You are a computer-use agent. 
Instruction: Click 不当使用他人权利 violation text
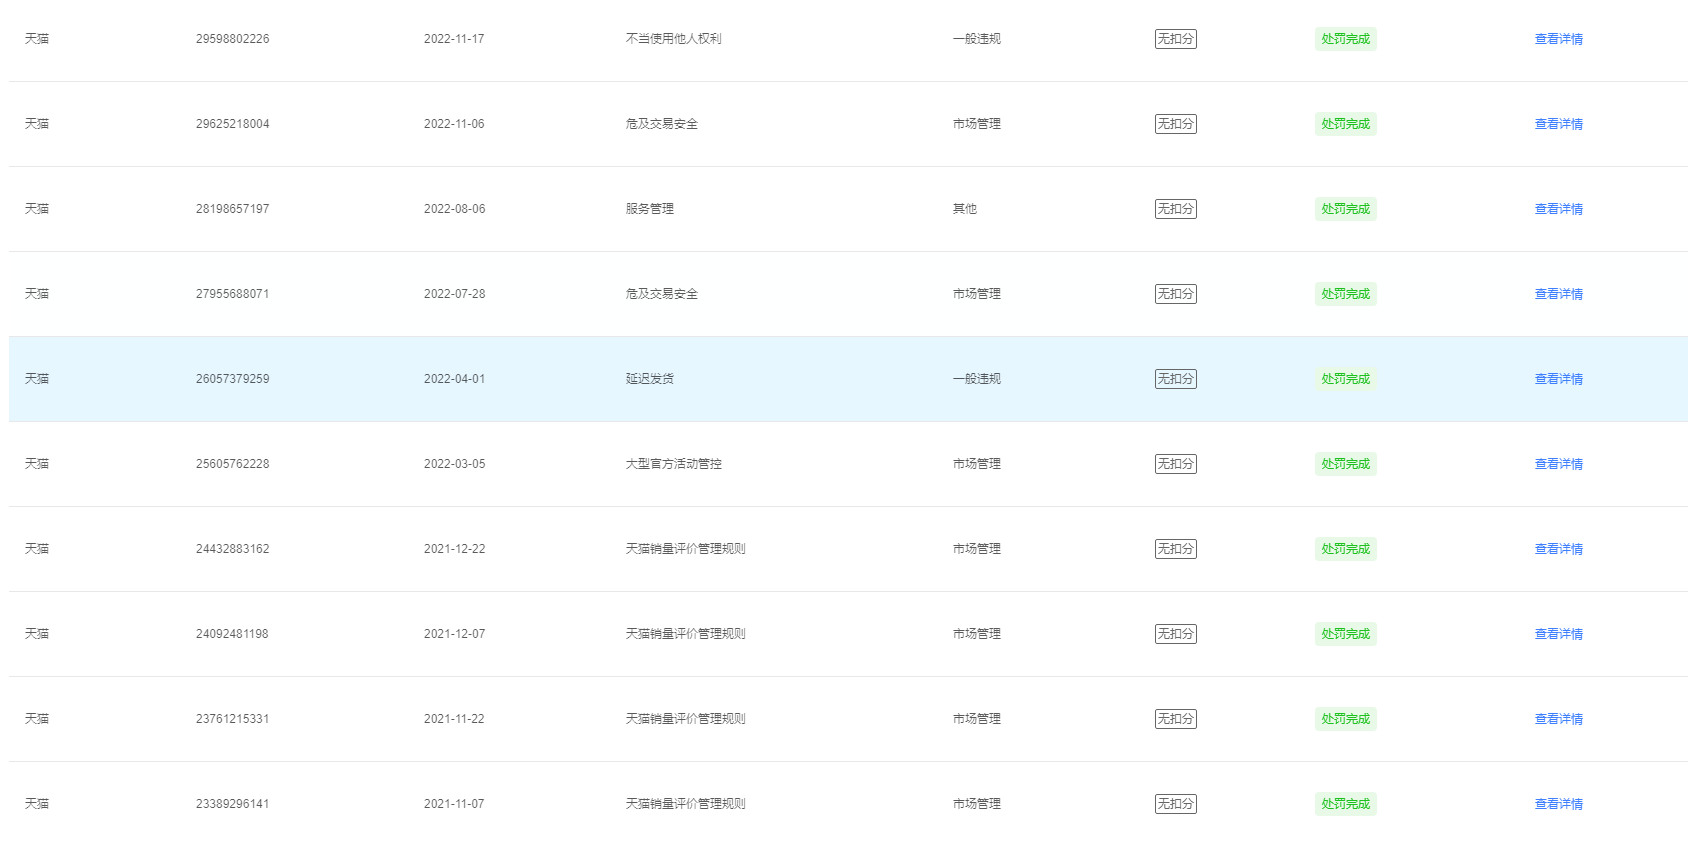click(x=673, y=39)
